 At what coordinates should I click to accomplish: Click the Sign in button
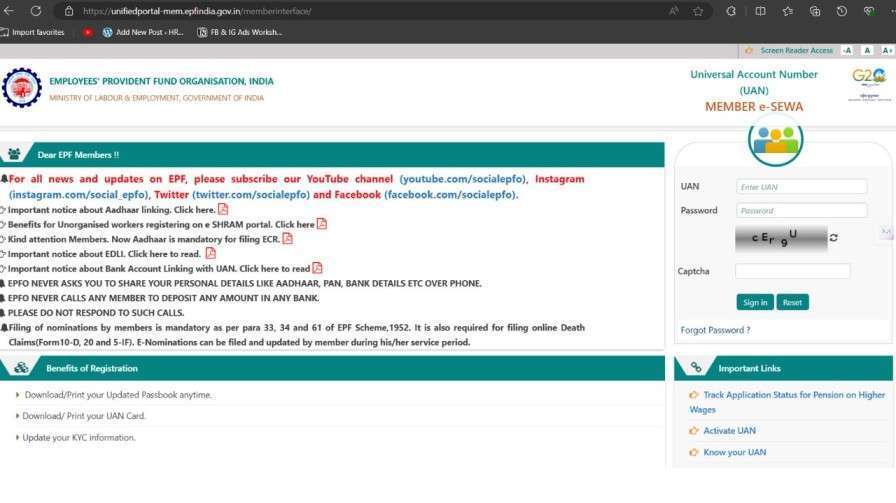pos(755,302)
